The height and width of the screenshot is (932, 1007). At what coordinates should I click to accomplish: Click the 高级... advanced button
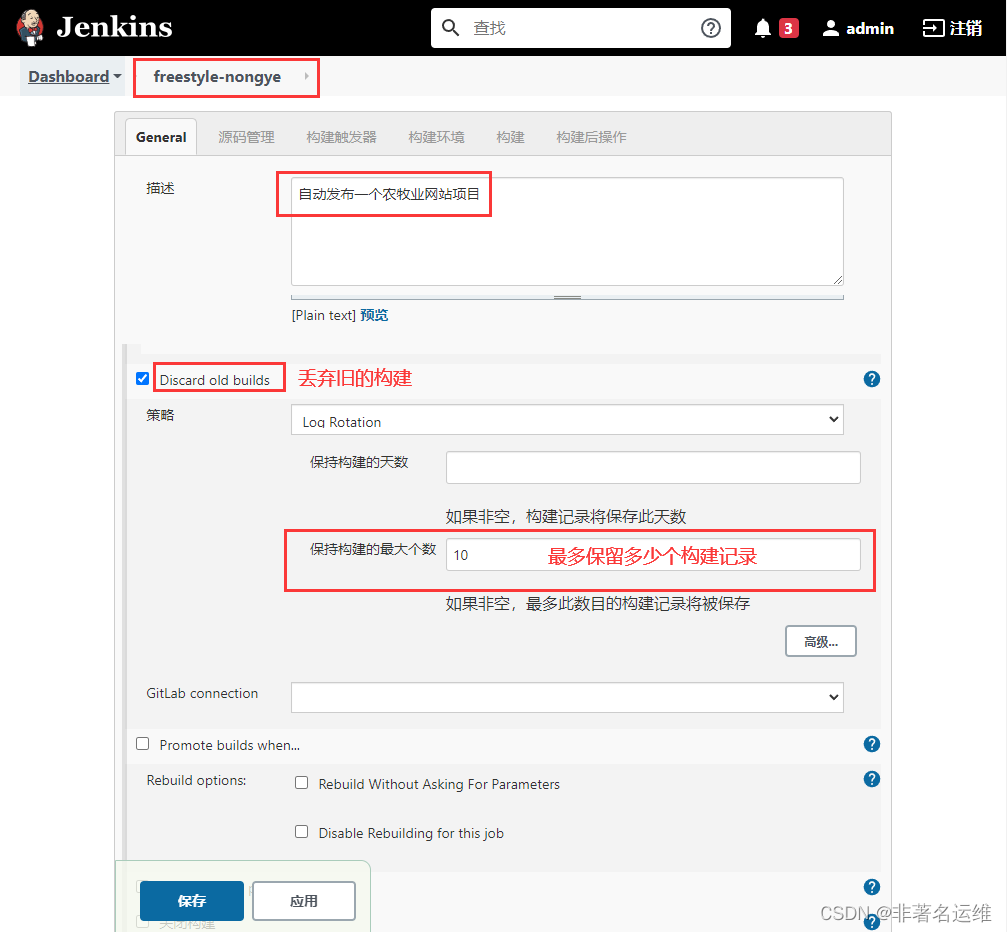821,641
